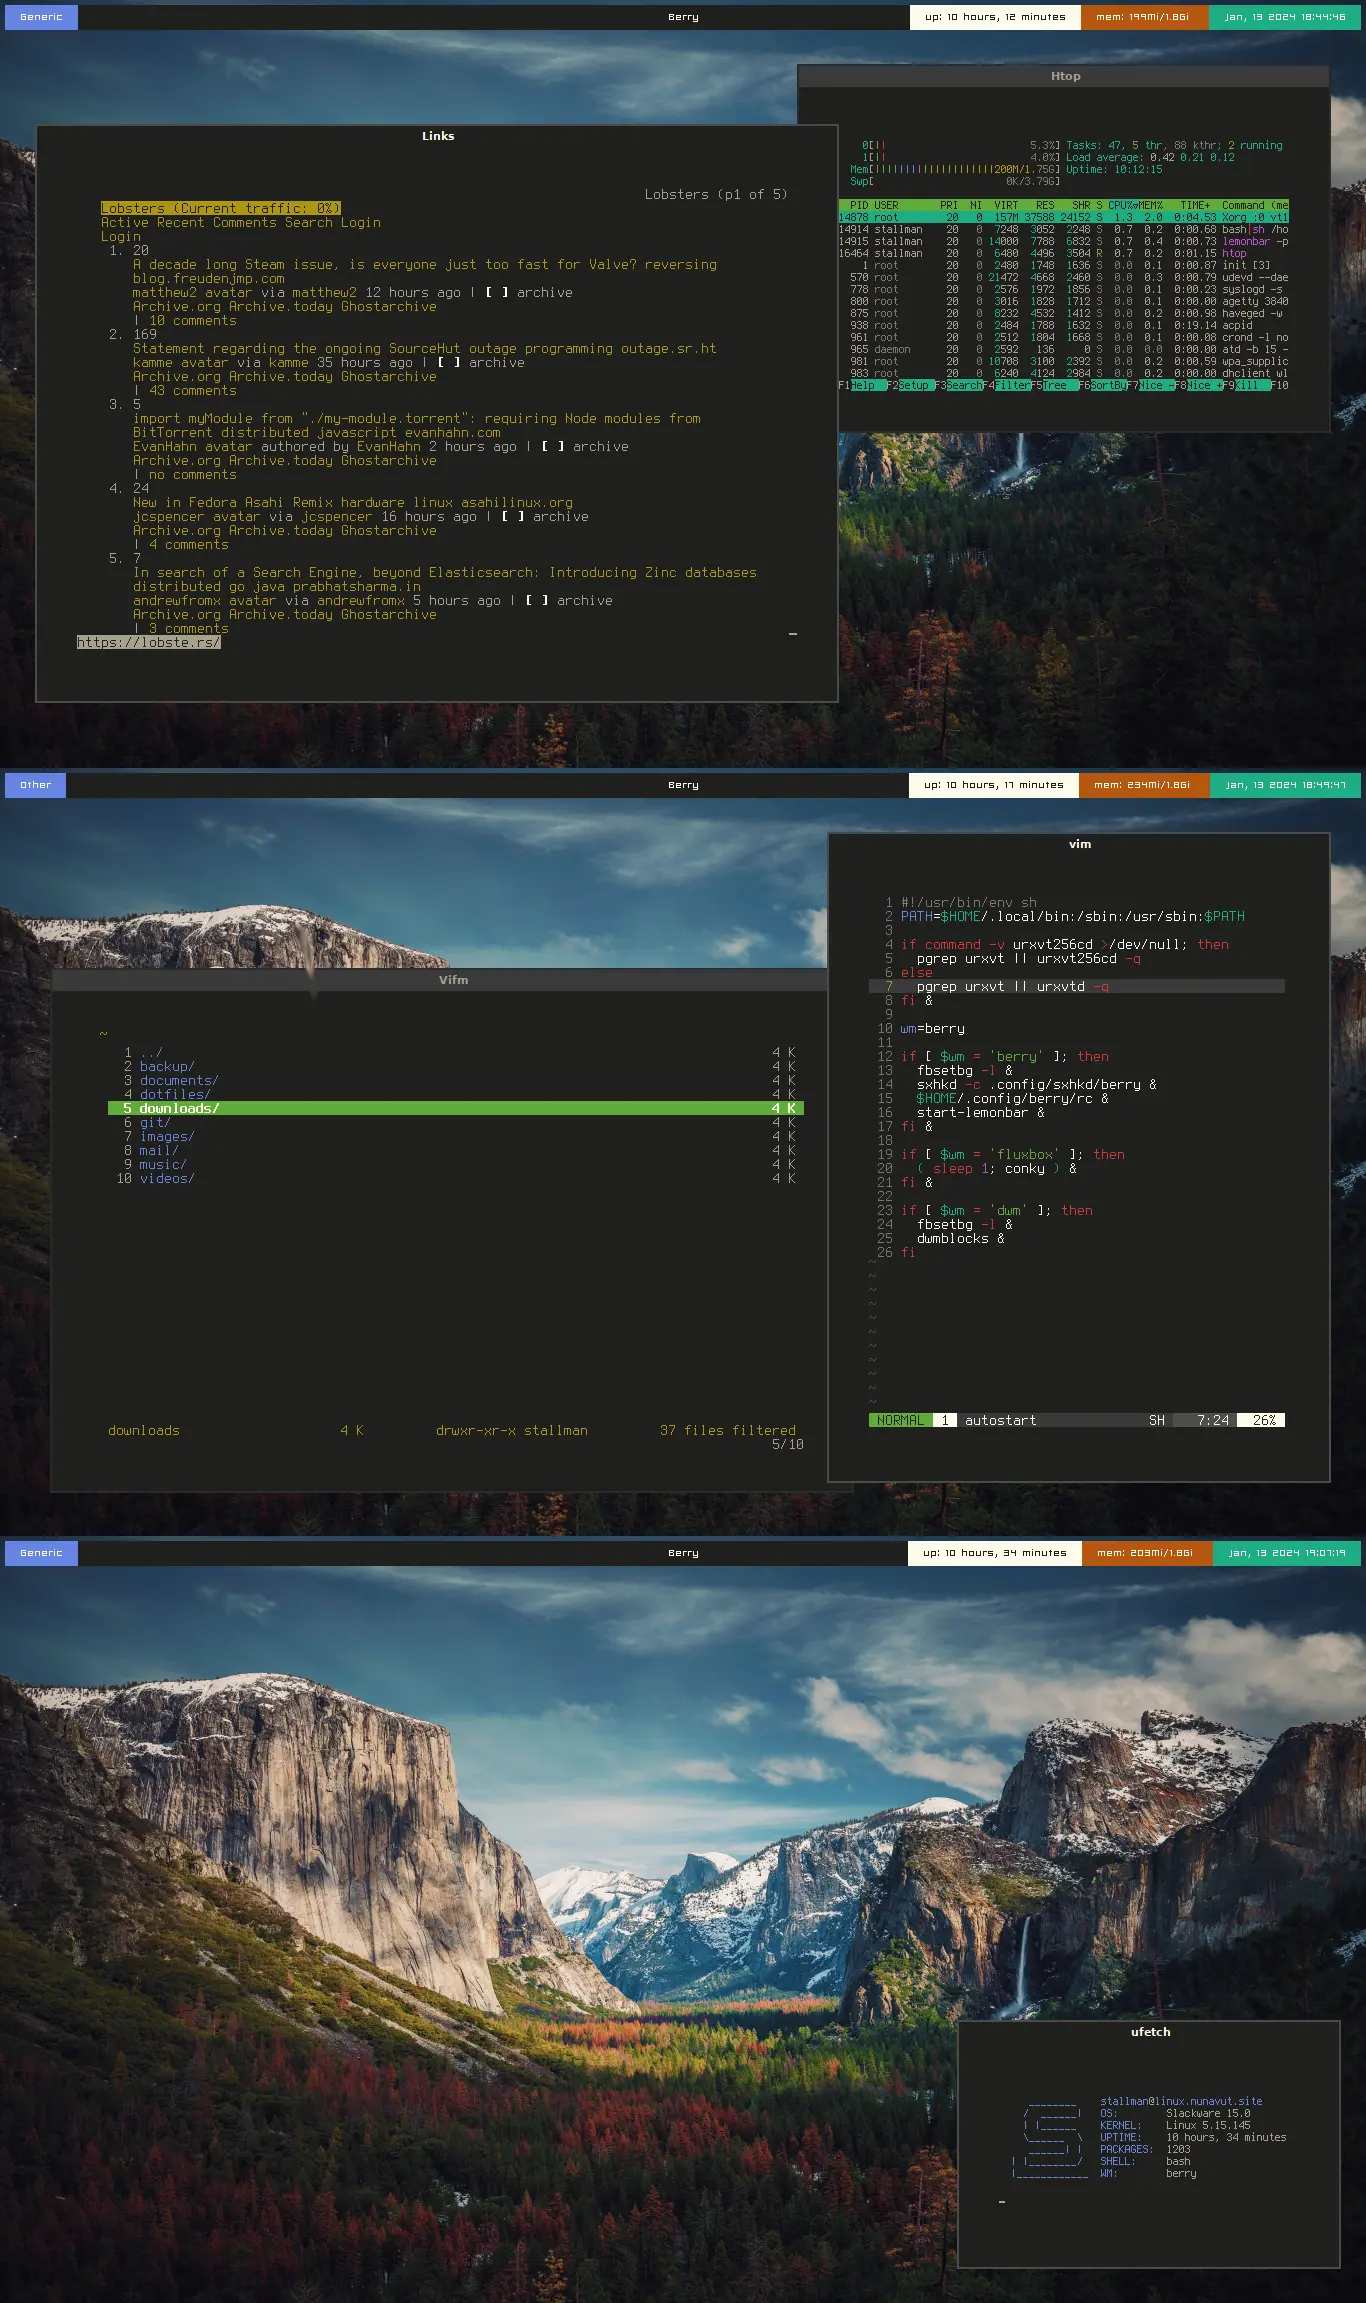Screen dimensions: 1366x2303
Task: Go to parent ../ entry in Vifm
Action: click(x=456, y=1053)
